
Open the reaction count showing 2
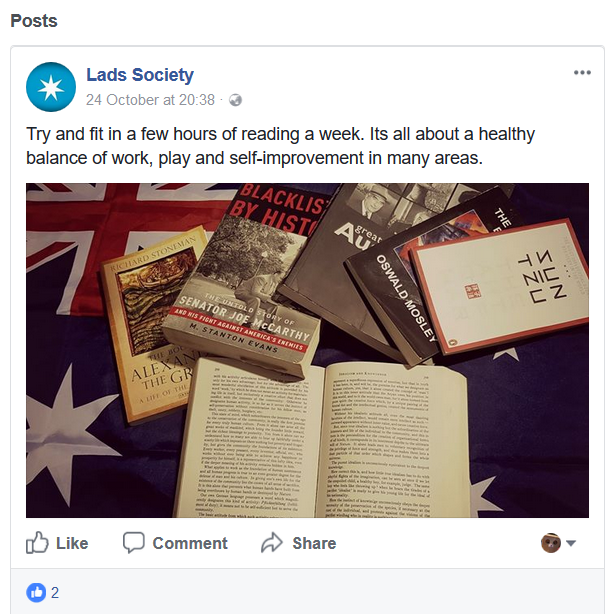[x=55, y=592]
